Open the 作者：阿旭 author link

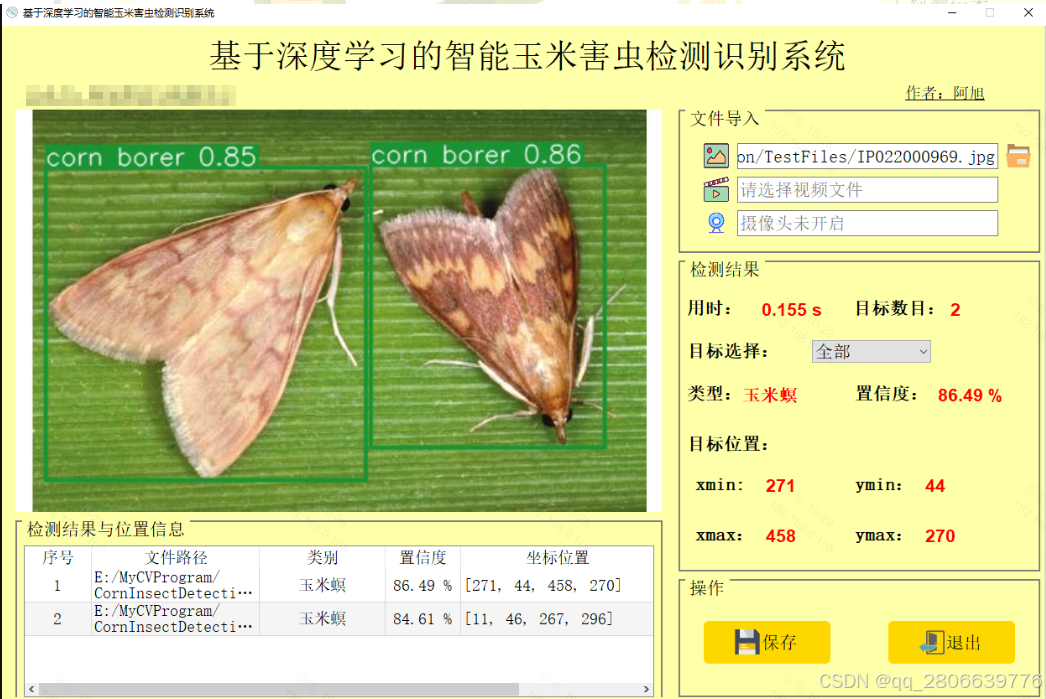click(944, 92)
